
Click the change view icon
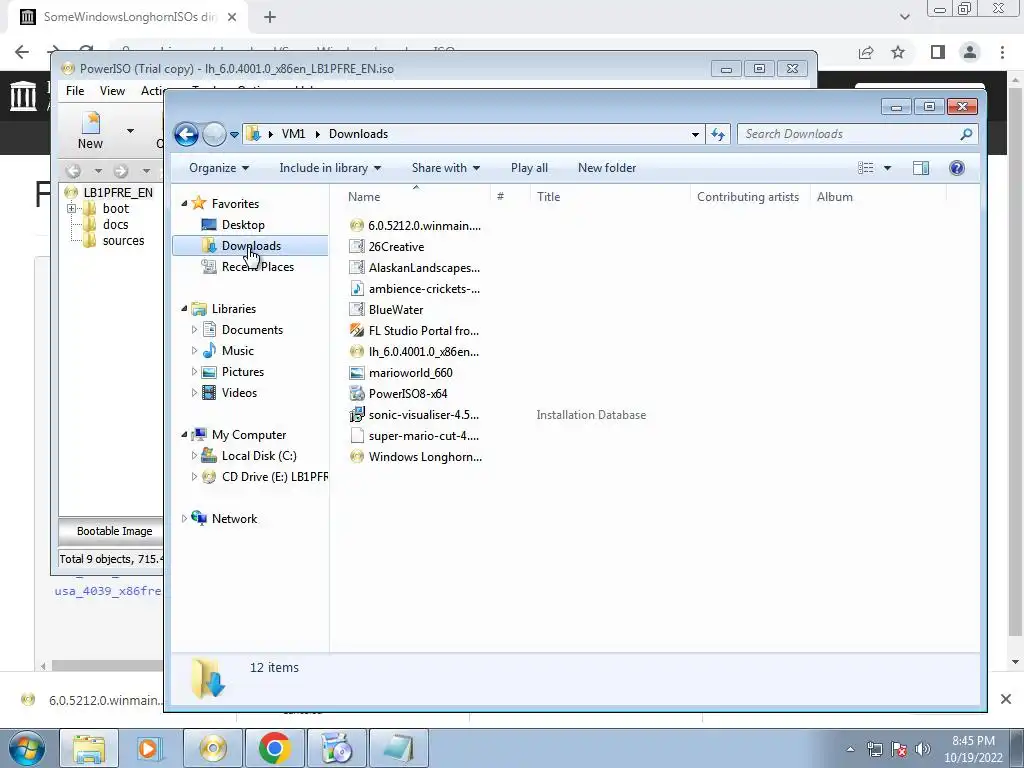866,168
